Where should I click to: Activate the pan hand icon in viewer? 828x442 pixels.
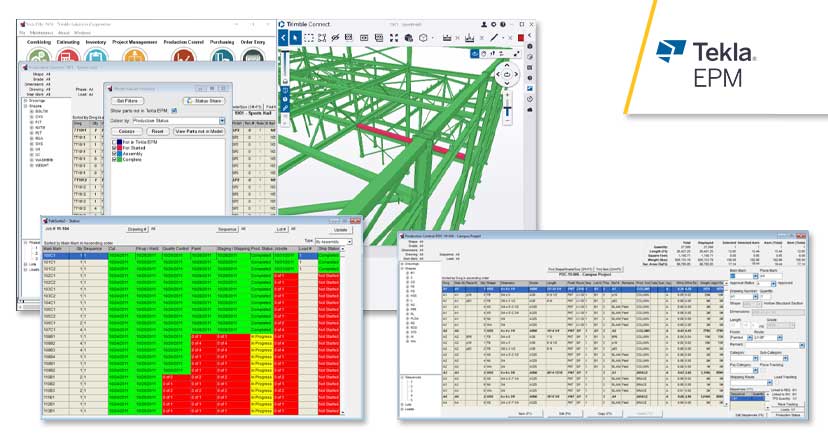(x=484, y=53)
